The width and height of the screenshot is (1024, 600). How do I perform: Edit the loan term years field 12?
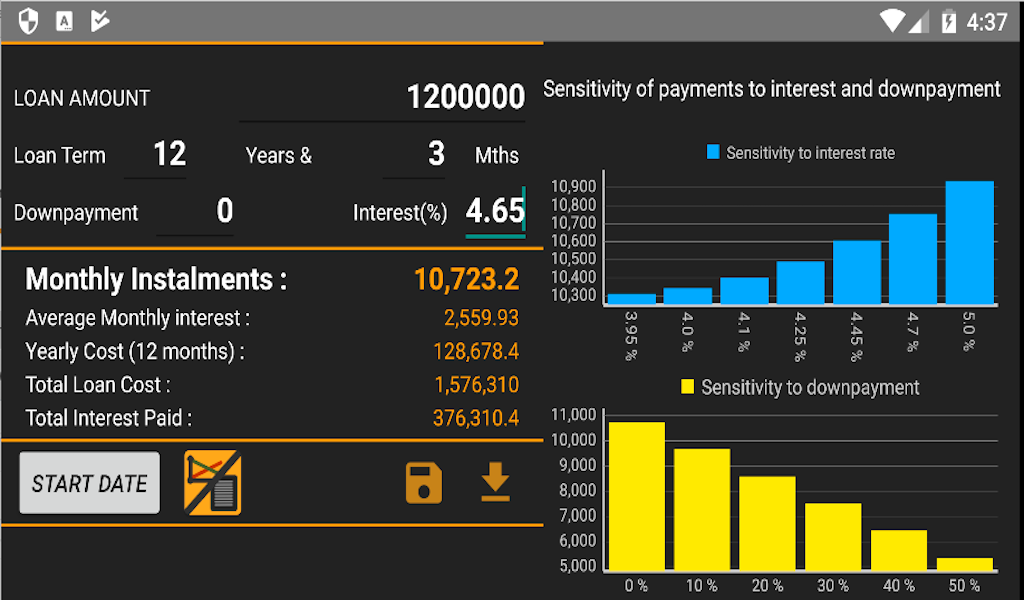point(155,154)
